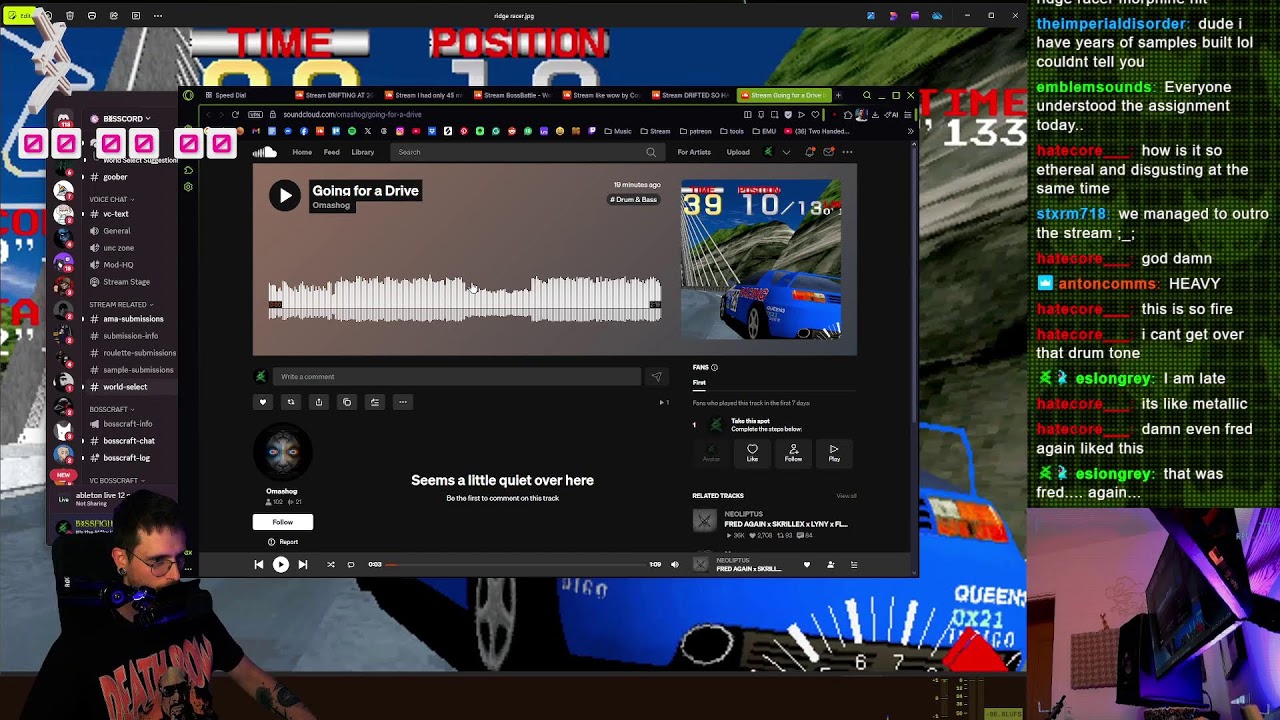
Task: Send the comment with the arrow icon
Action: (x=656, y=377)
